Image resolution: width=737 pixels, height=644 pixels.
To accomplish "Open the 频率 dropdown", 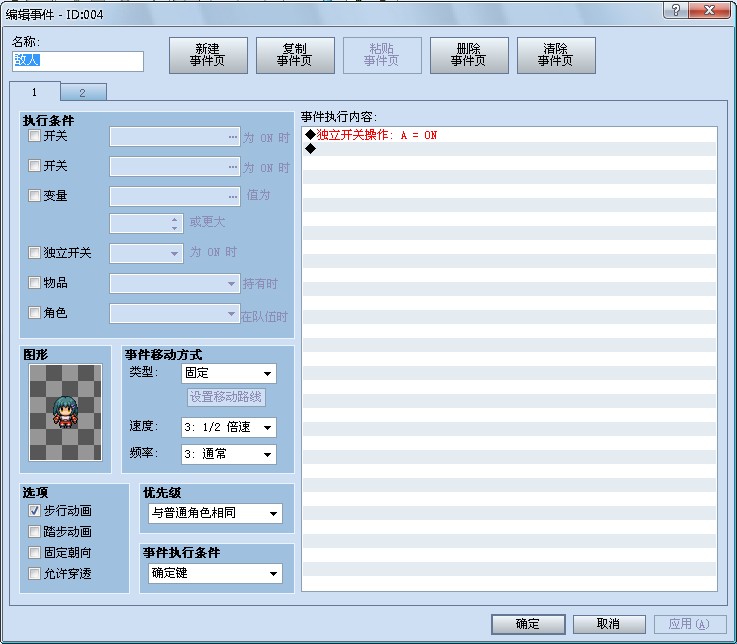I will (x=229, y=455).
